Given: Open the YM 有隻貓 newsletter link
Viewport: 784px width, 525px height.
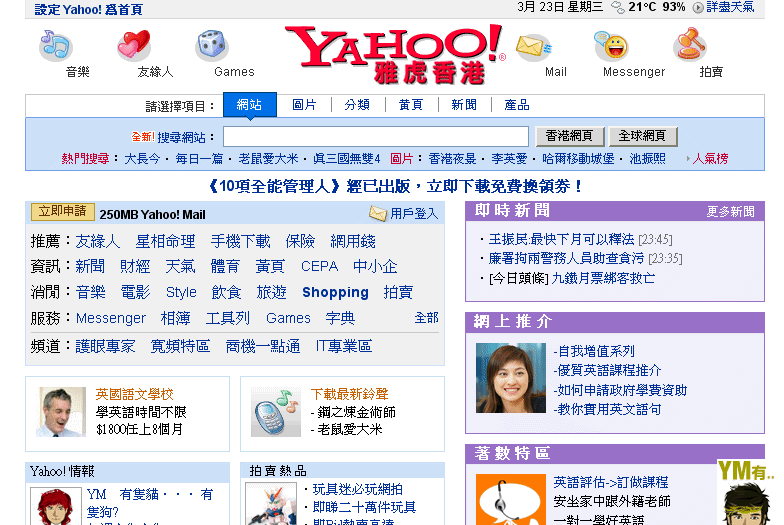Looking at the screenshot, I should pyautogui.click(x=150, y=502).
